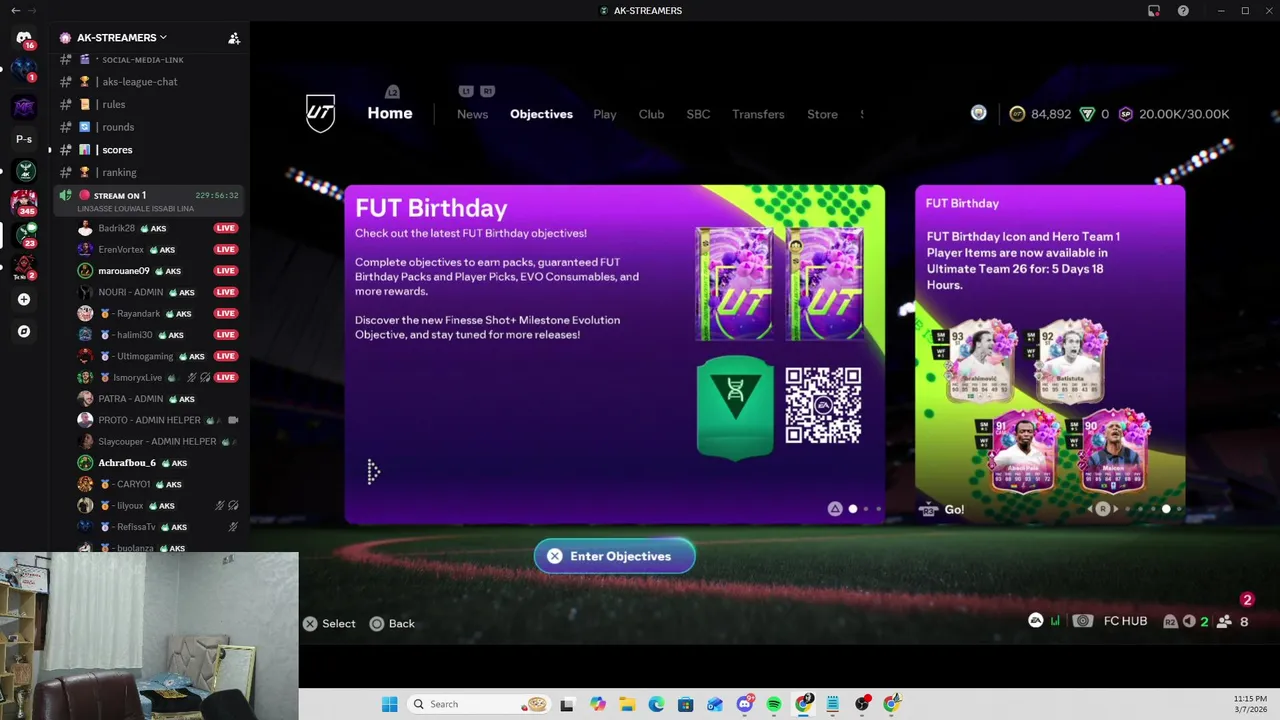Click the club badge icon near coins
1280x720 pixels.
click(x=979, y=113)
